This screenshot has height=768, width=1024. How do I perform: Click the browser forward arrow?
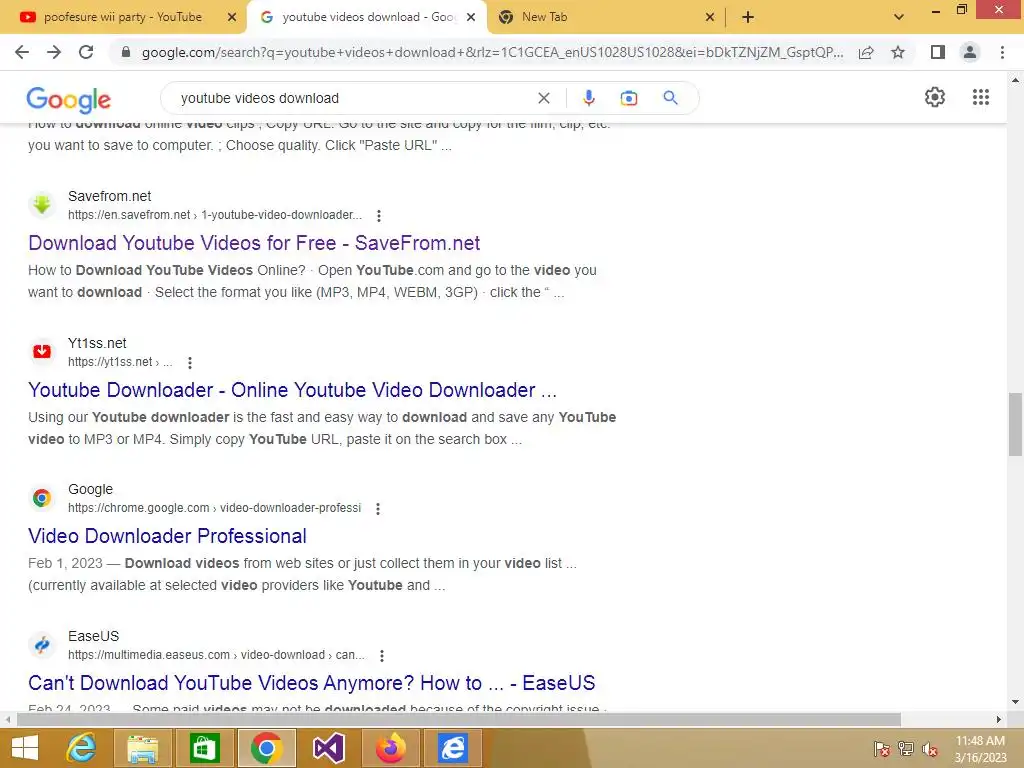54,52
